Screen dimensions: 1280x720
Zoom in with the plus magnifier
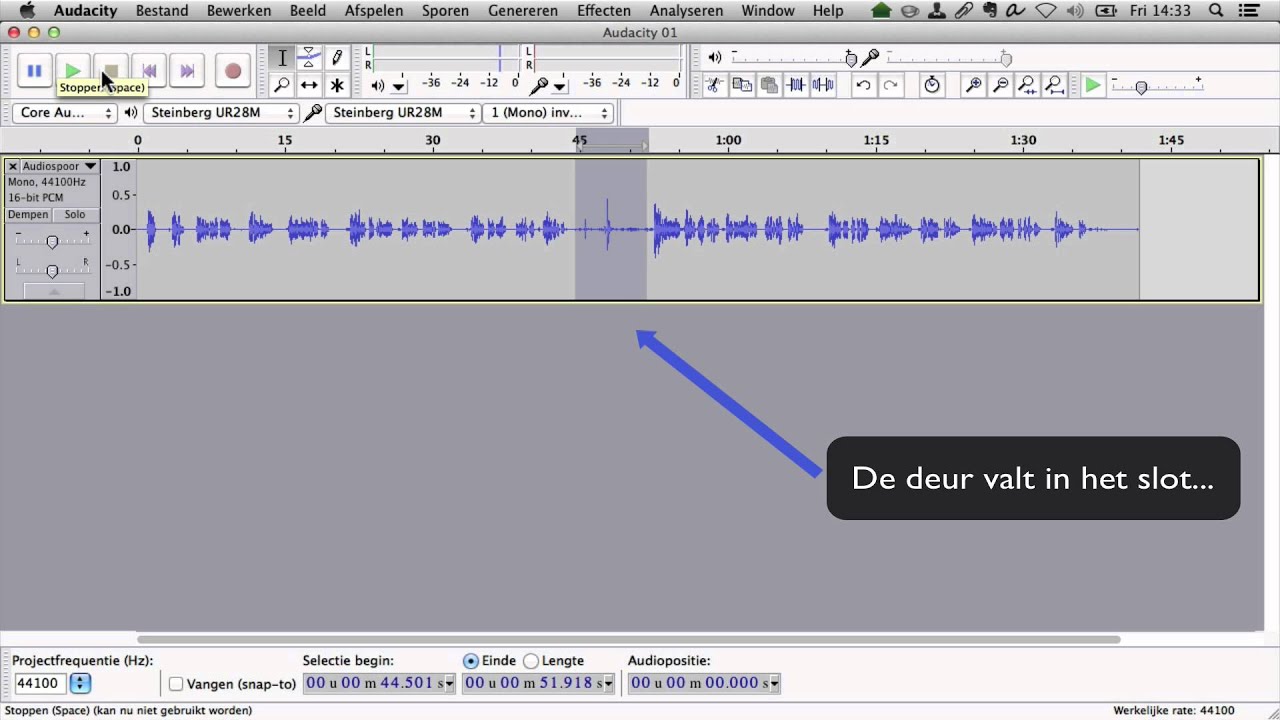click(973, 85)
